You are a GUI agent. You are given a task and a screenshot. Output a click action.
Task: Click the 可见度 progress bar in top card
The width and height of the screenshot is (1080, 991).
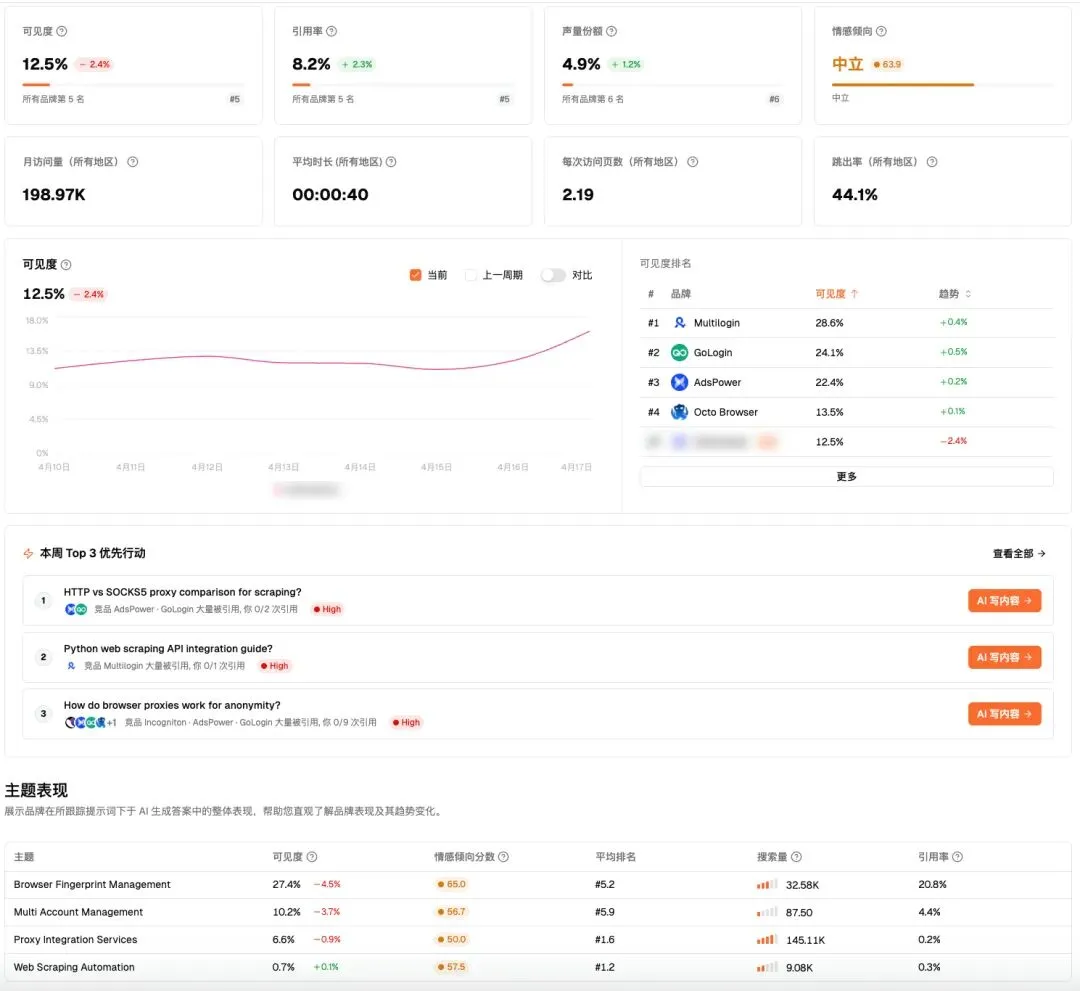tap(133, 85)
